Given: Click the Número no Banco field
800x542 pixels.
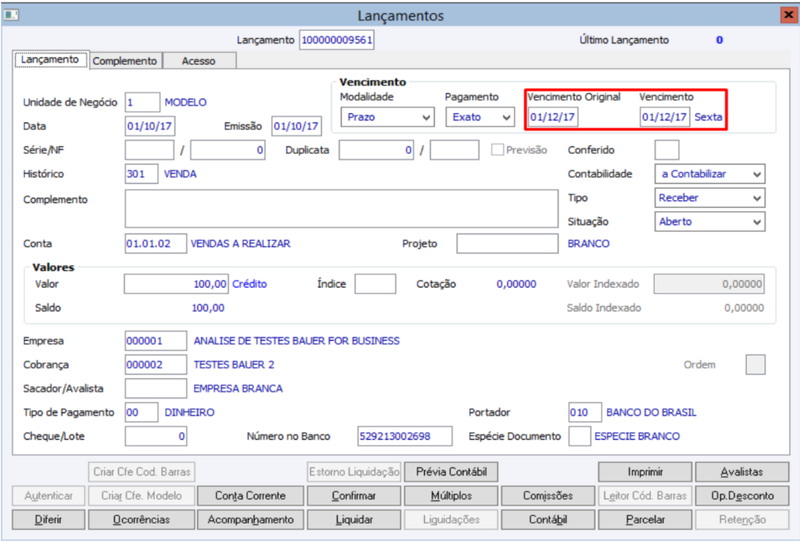Looking at the screenshot, I should tap(405, 436).
